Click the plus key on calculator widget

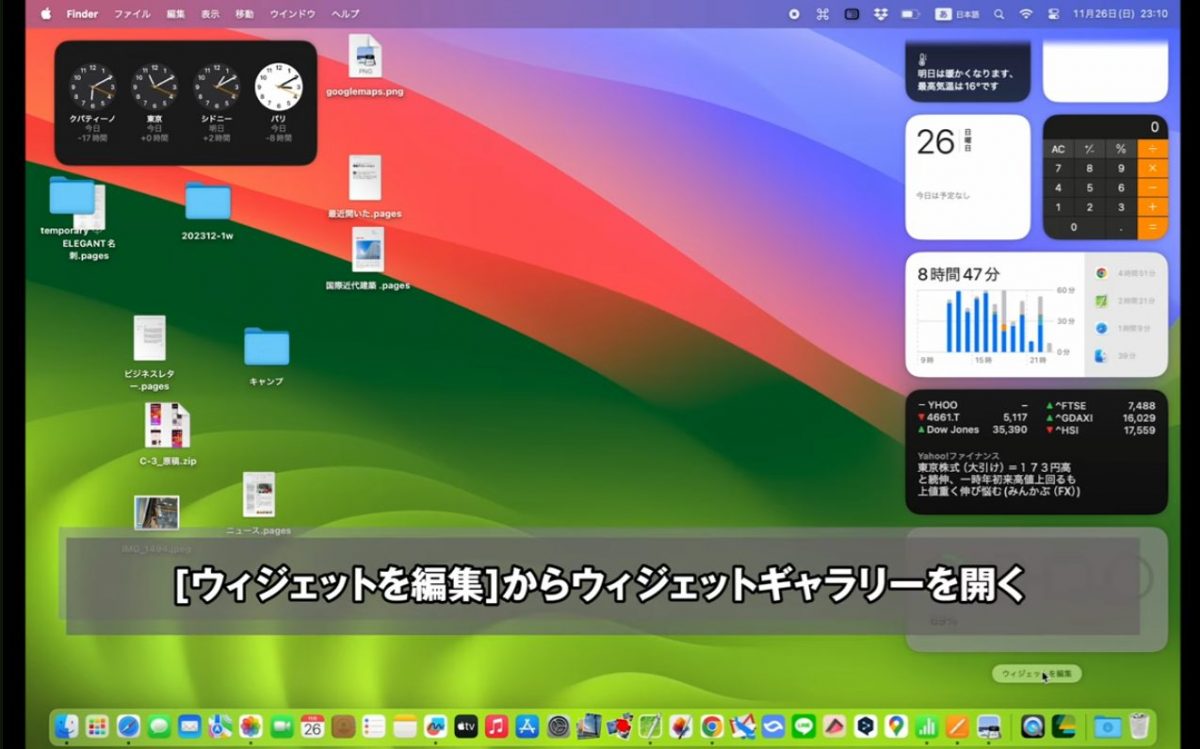pos(1152,207)
